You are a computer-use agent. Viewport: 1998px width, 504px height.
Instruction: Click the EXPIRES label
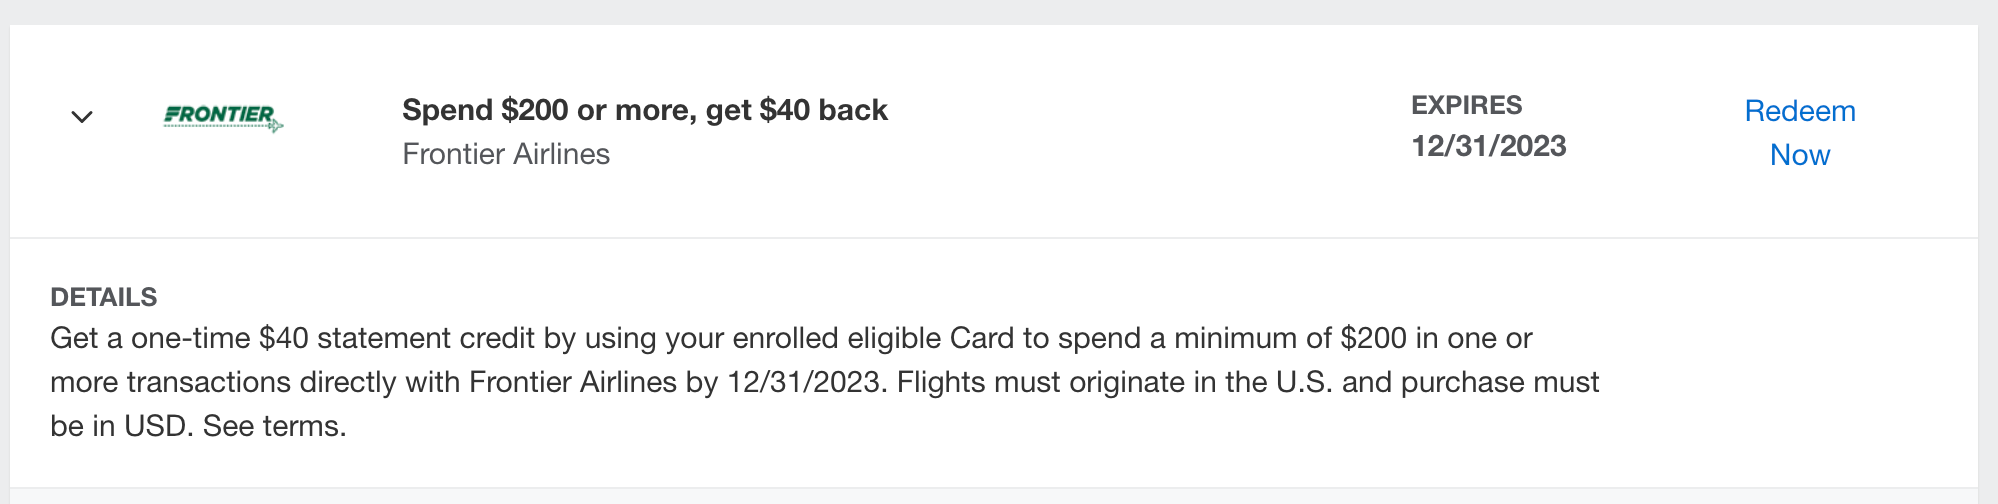click(x=1466, y=105)
